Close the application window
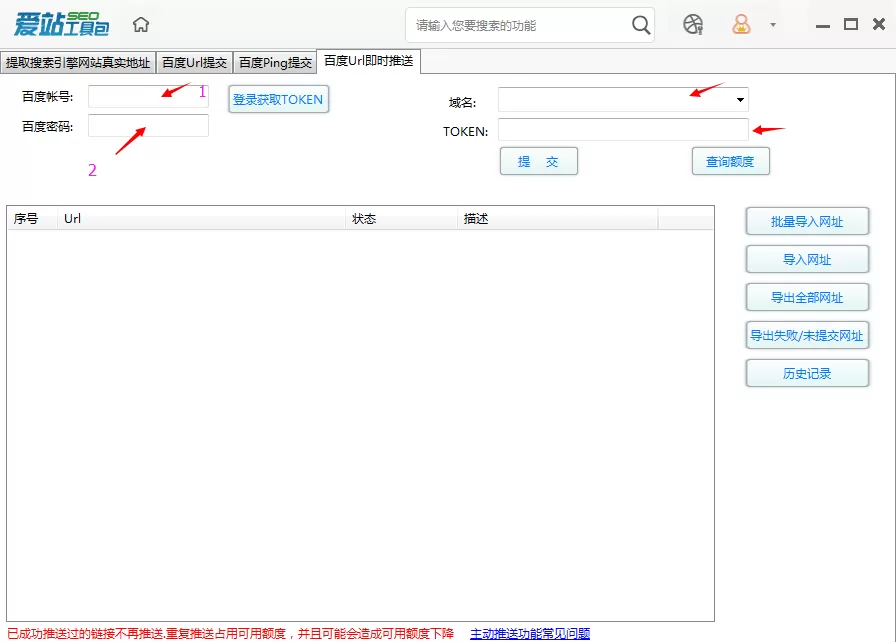Image resolution: width=896 pixels, height=642 pixels. [879, 24]
